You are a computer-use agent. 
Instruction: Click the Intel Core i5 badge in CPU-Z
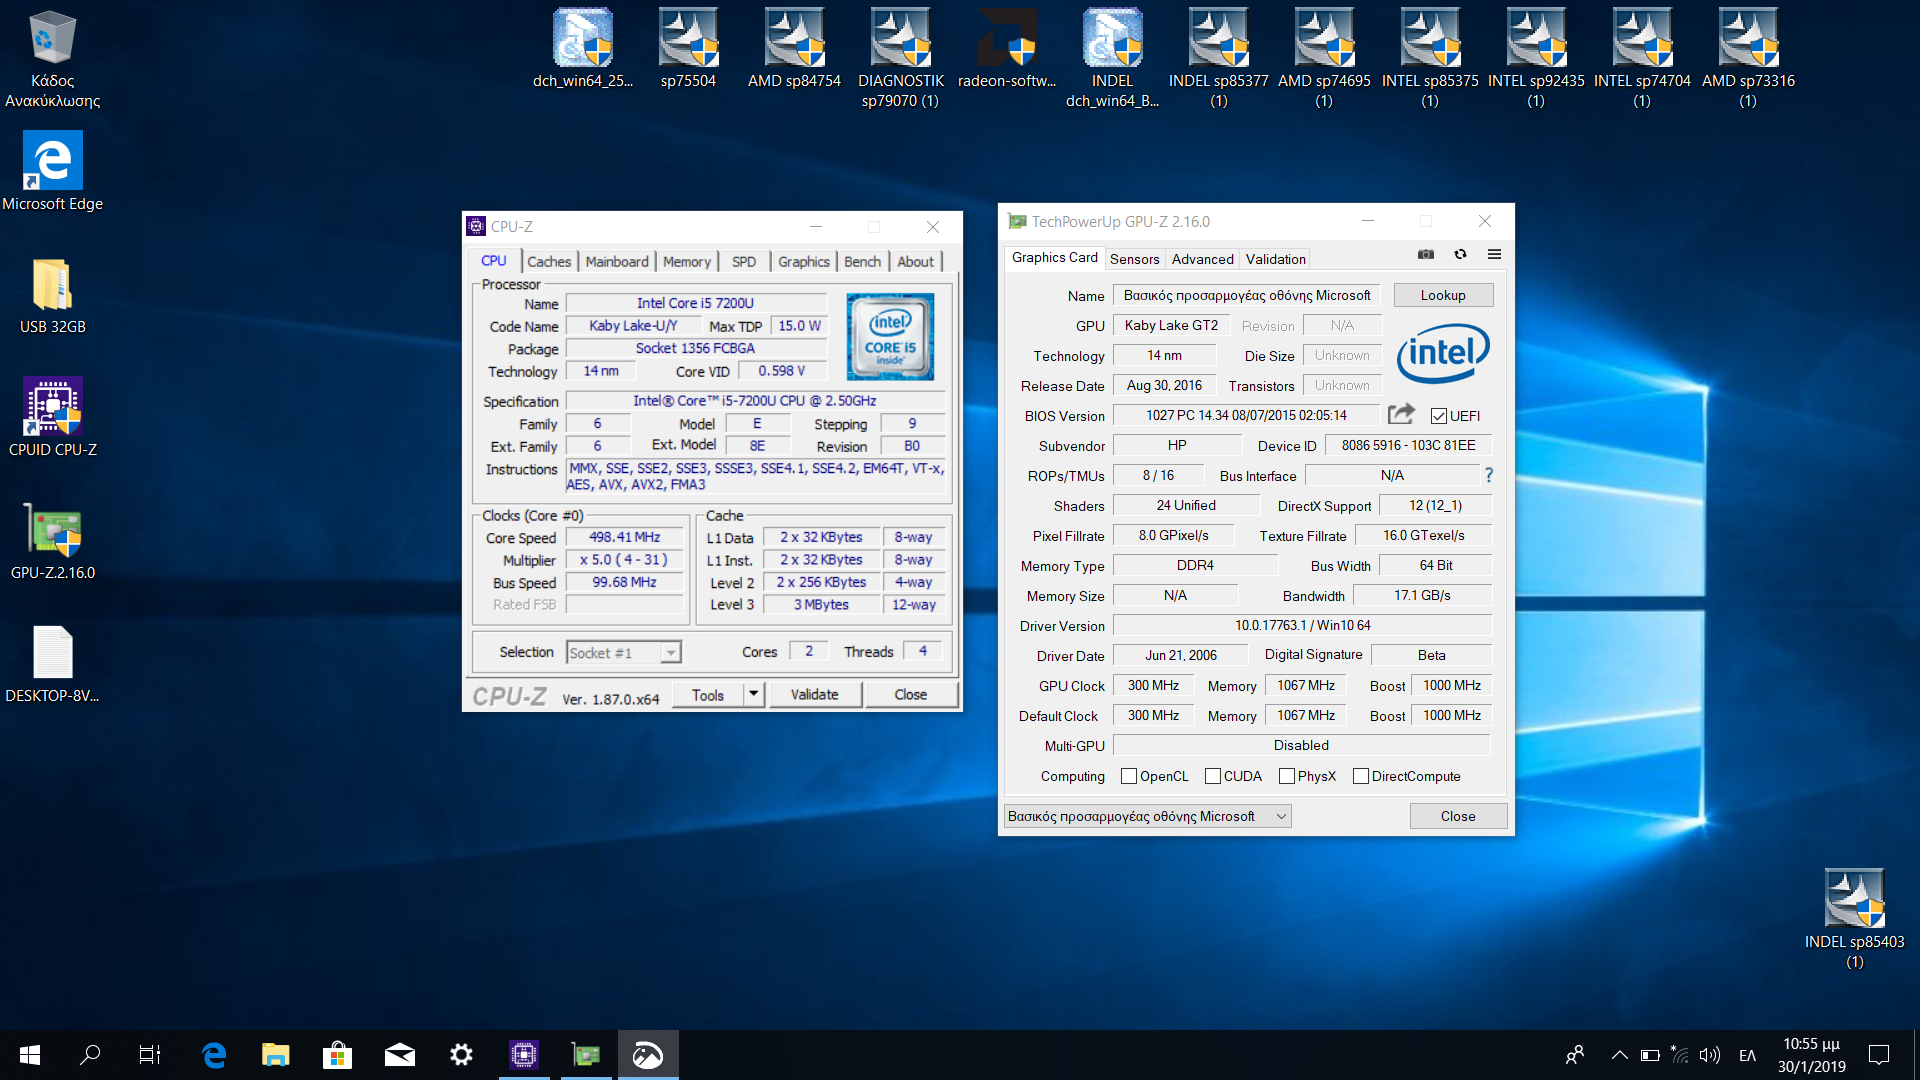(x=890, y=336)
